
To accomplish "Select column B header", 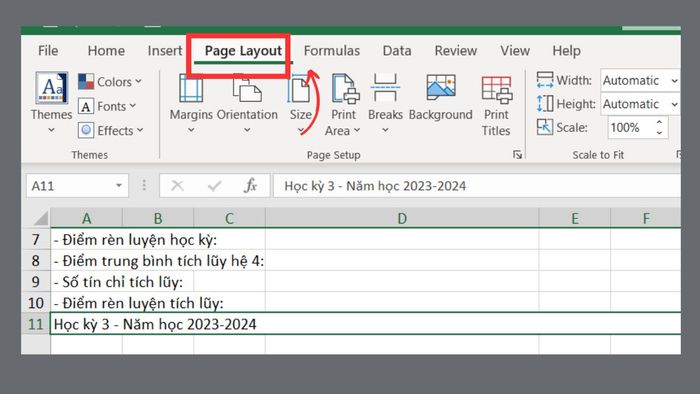I will click(158, 218).
